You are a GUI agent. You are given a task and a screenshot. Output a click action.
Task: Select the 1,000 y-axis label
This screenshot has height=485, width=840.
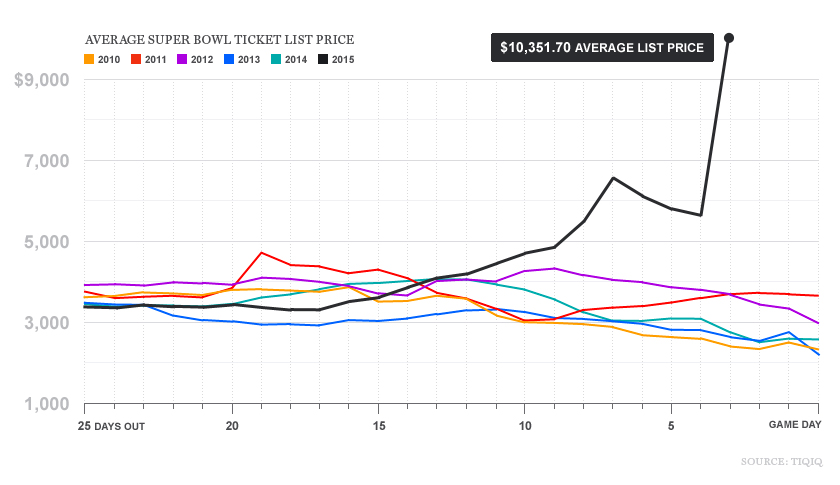(x=46, y=404)
